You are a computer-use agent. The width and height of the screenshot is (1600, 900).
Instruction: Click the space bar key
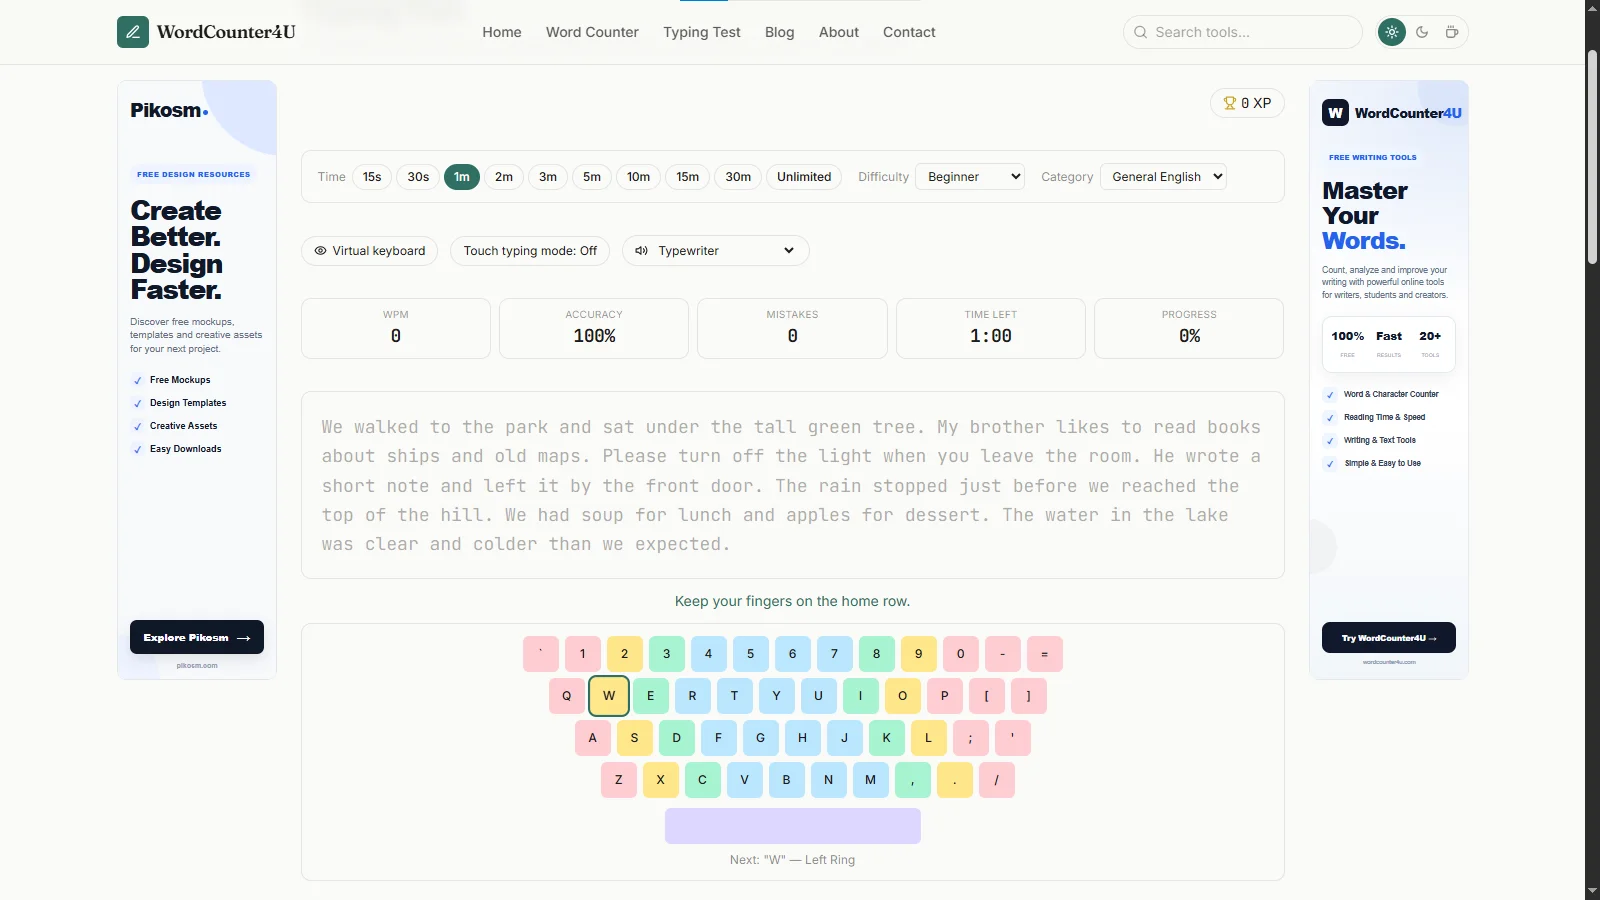point(793,826)
